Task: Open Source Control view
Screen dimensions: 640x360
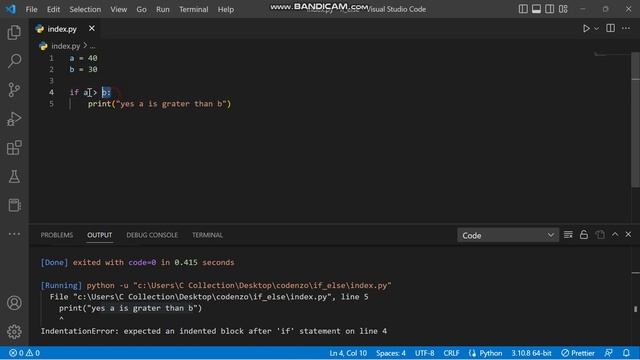Action: pyautogui.click(x=14, y=89)
